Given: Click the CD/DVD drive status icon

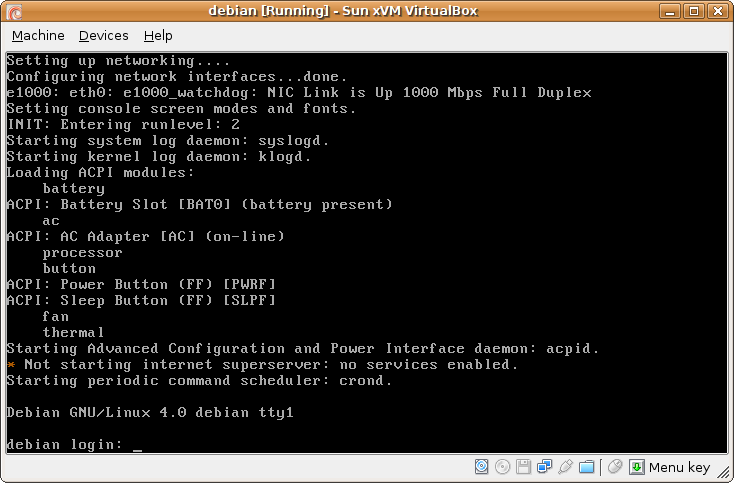Looking at the screenshot, I should (502, 467).
